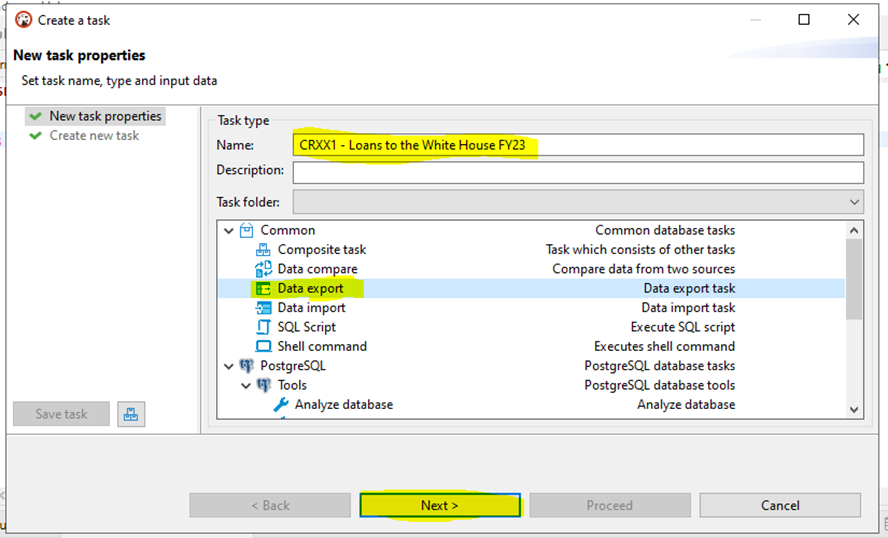
Task: Click 'PostgreSQL database tools' description text
Action: coord(660,385)
